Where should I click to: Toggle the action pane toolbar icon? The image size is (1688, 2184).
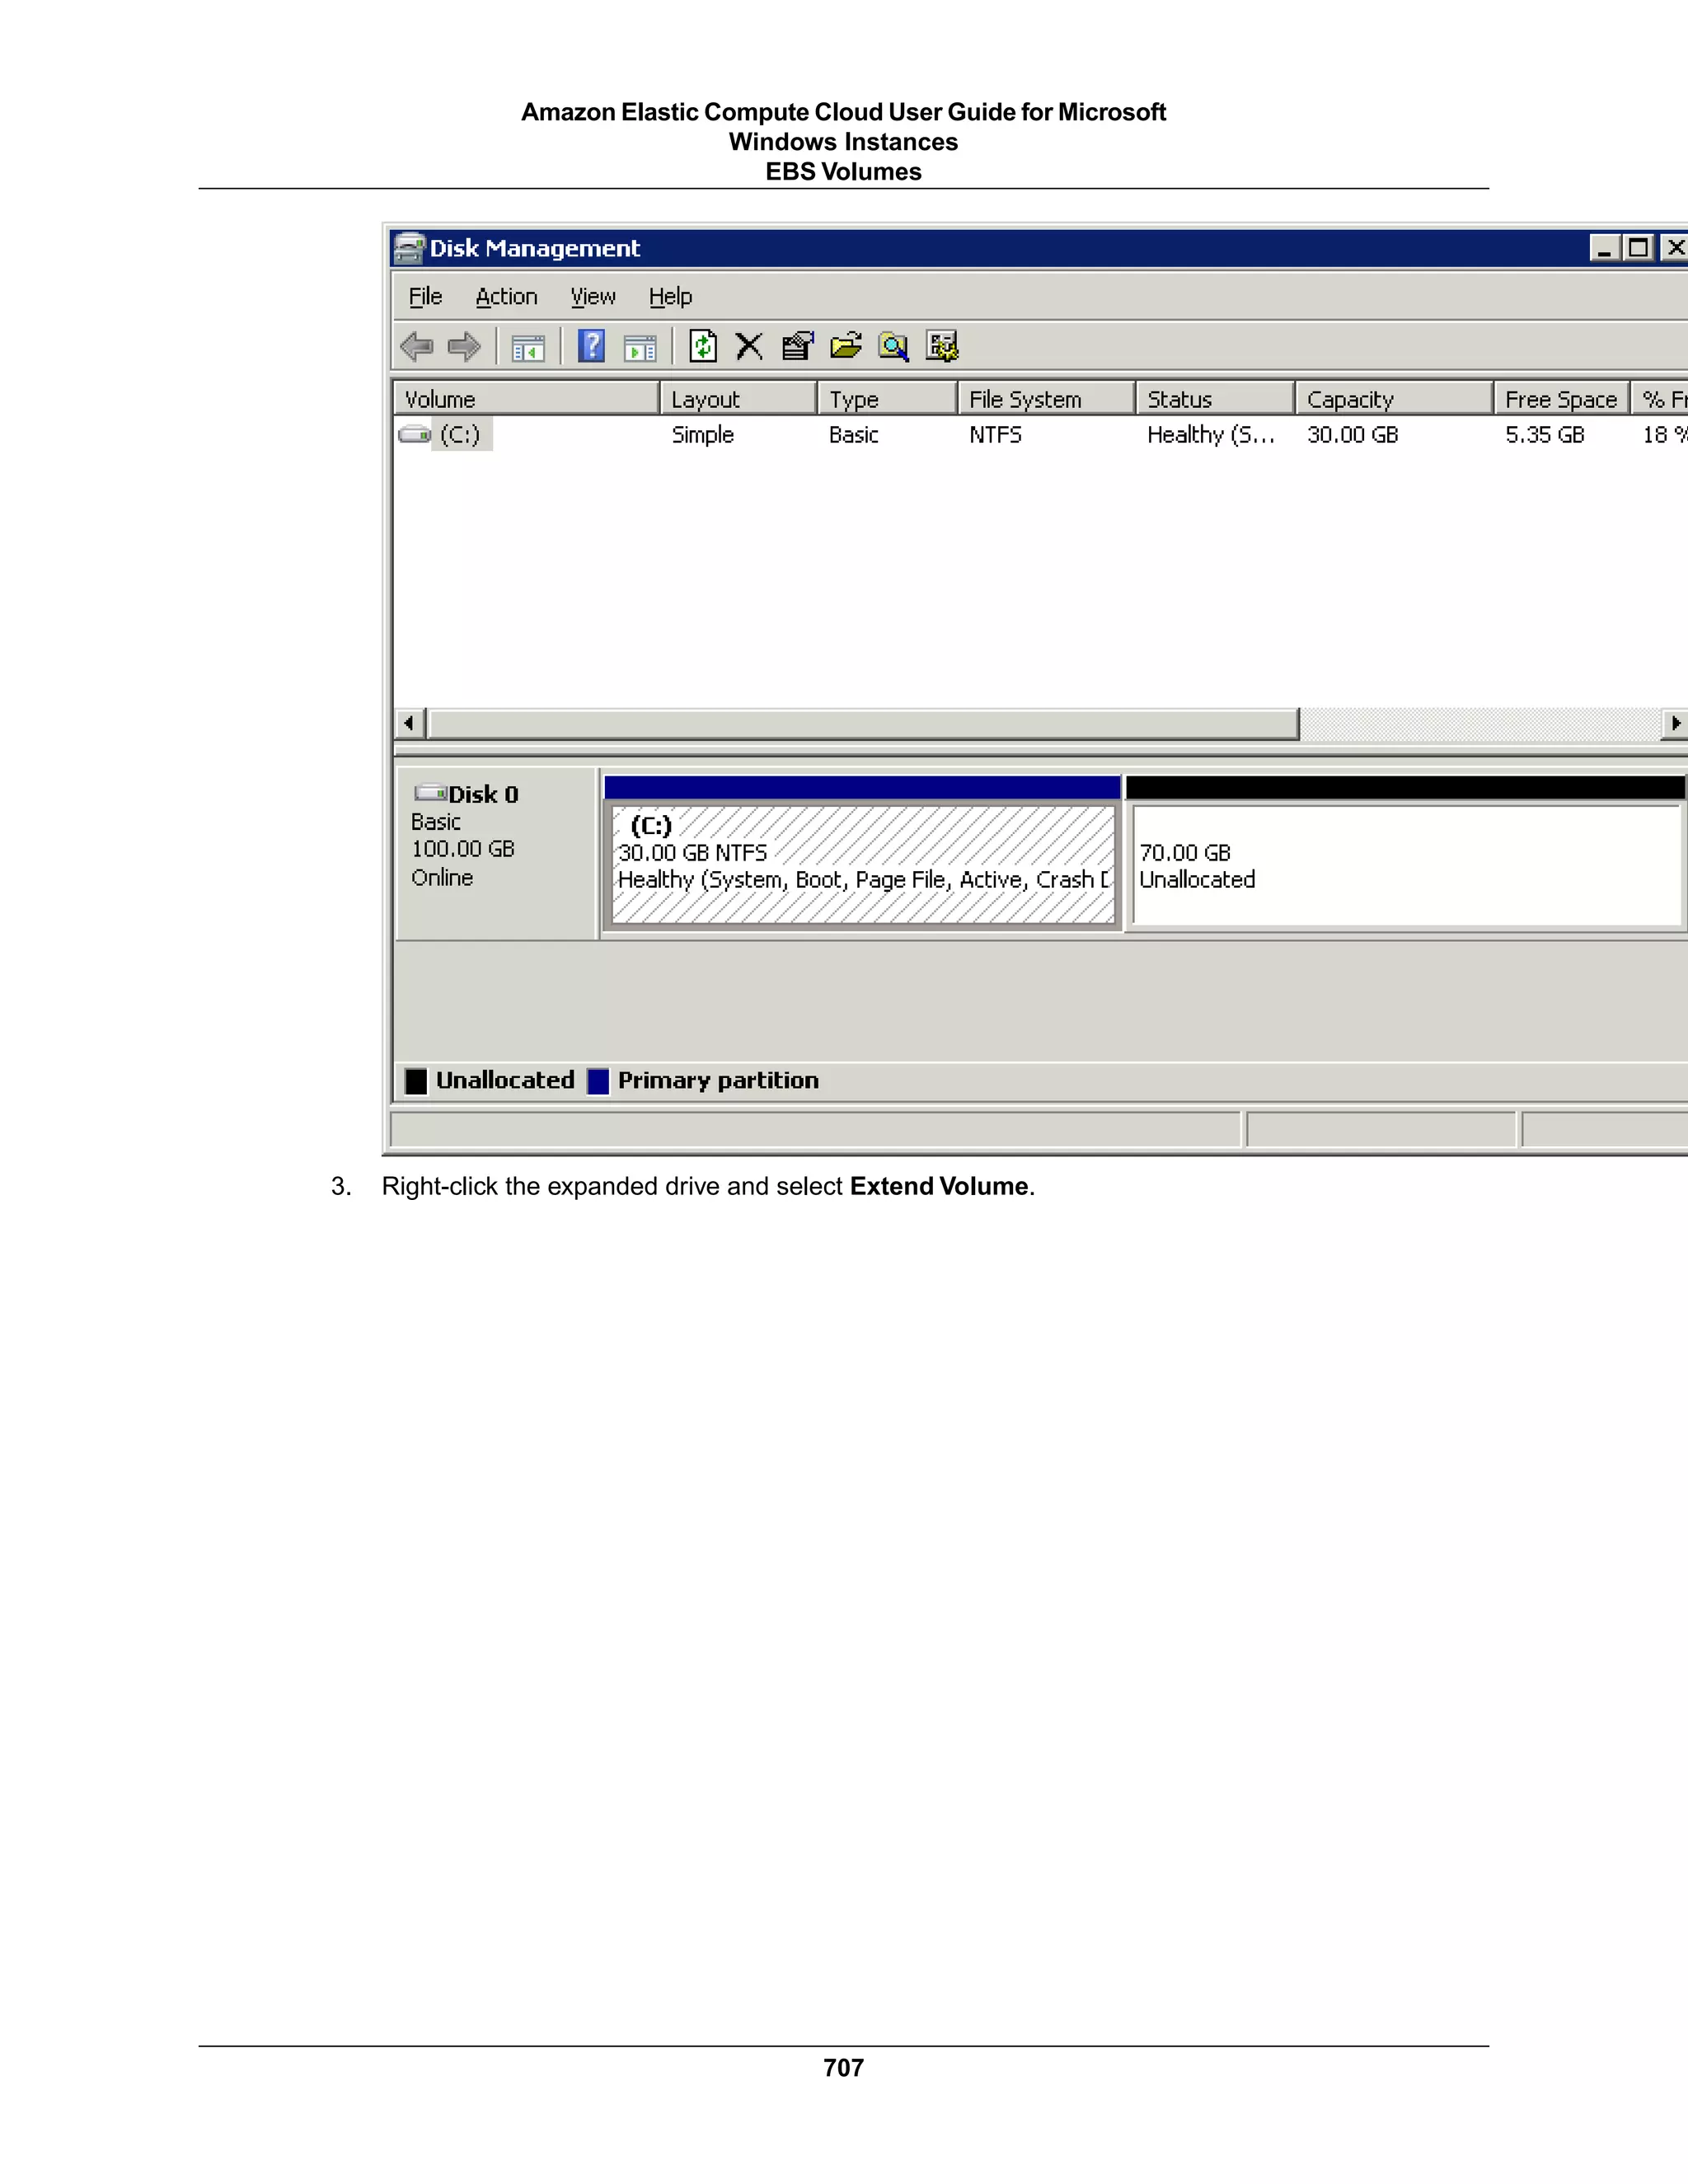[640, 348]
